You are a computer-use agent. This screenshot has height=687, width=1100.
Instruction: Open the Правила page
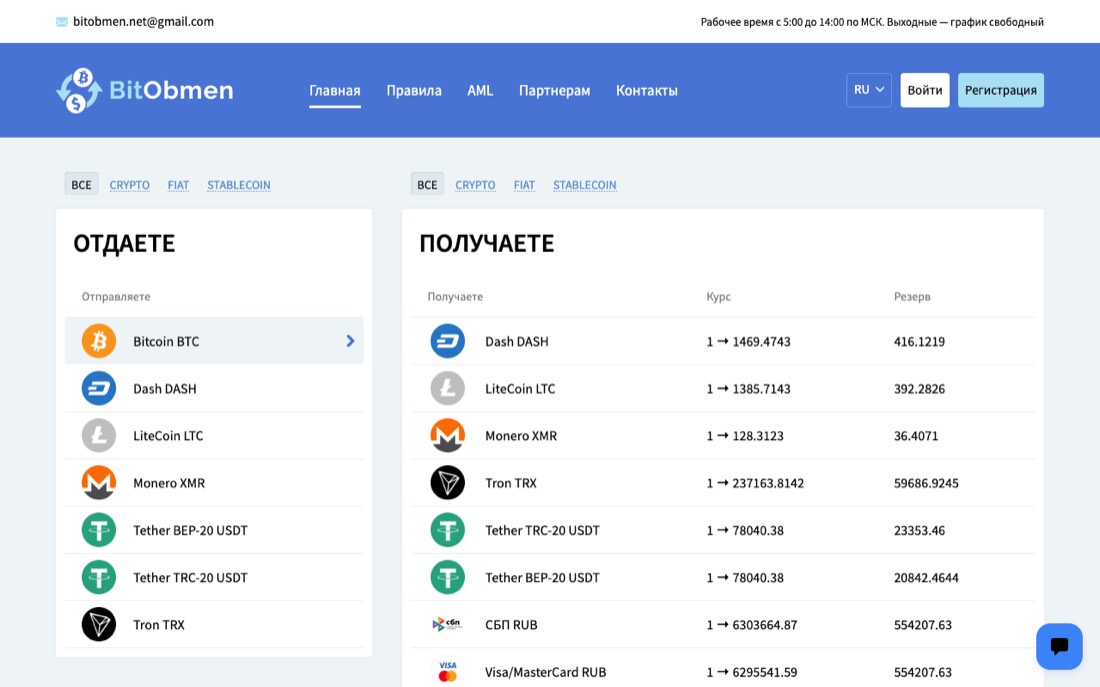(414, 91)
